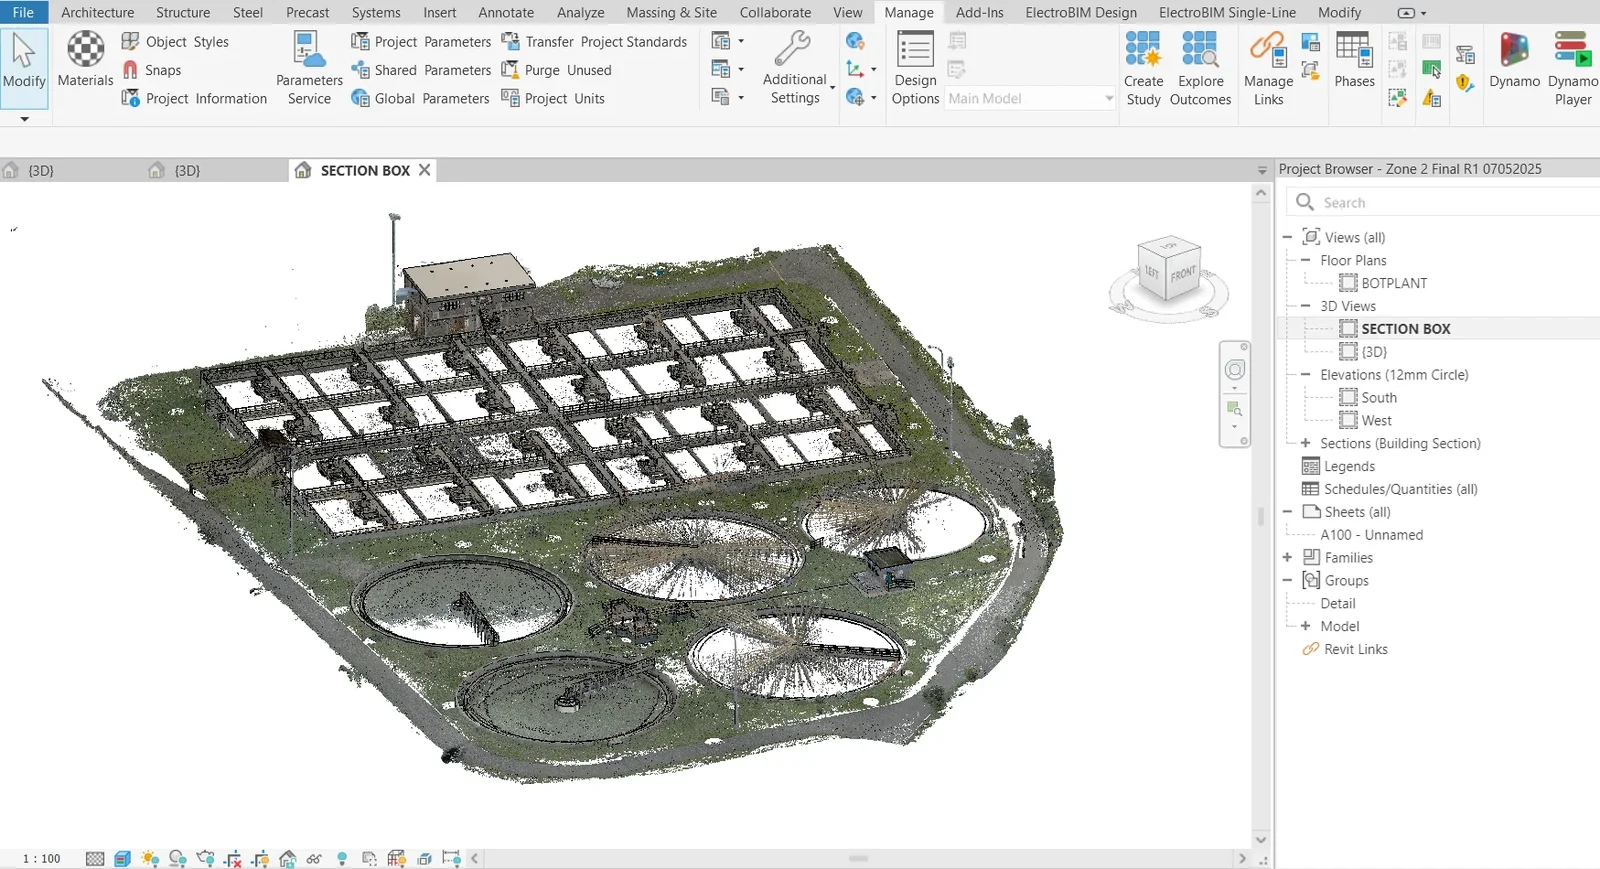Launch Dynamo
This screenshot has width=1600, height=869.
click(1514, 61)
